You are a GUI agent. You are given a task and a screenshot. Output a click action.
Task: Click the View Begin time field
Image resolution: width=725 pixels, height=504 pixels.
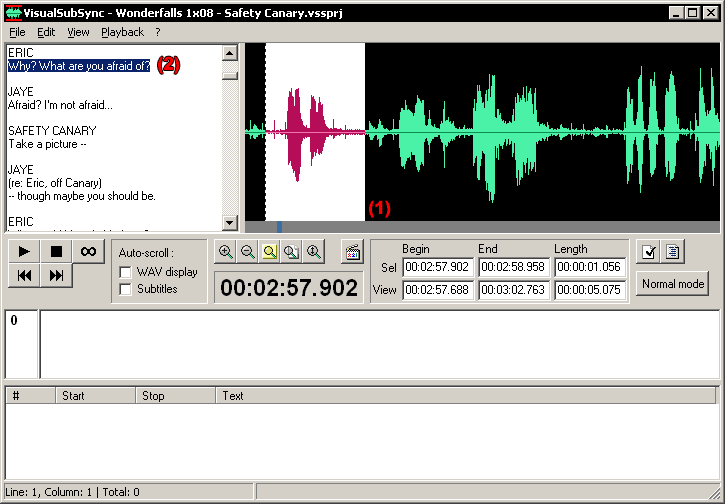tap(437, 290)
